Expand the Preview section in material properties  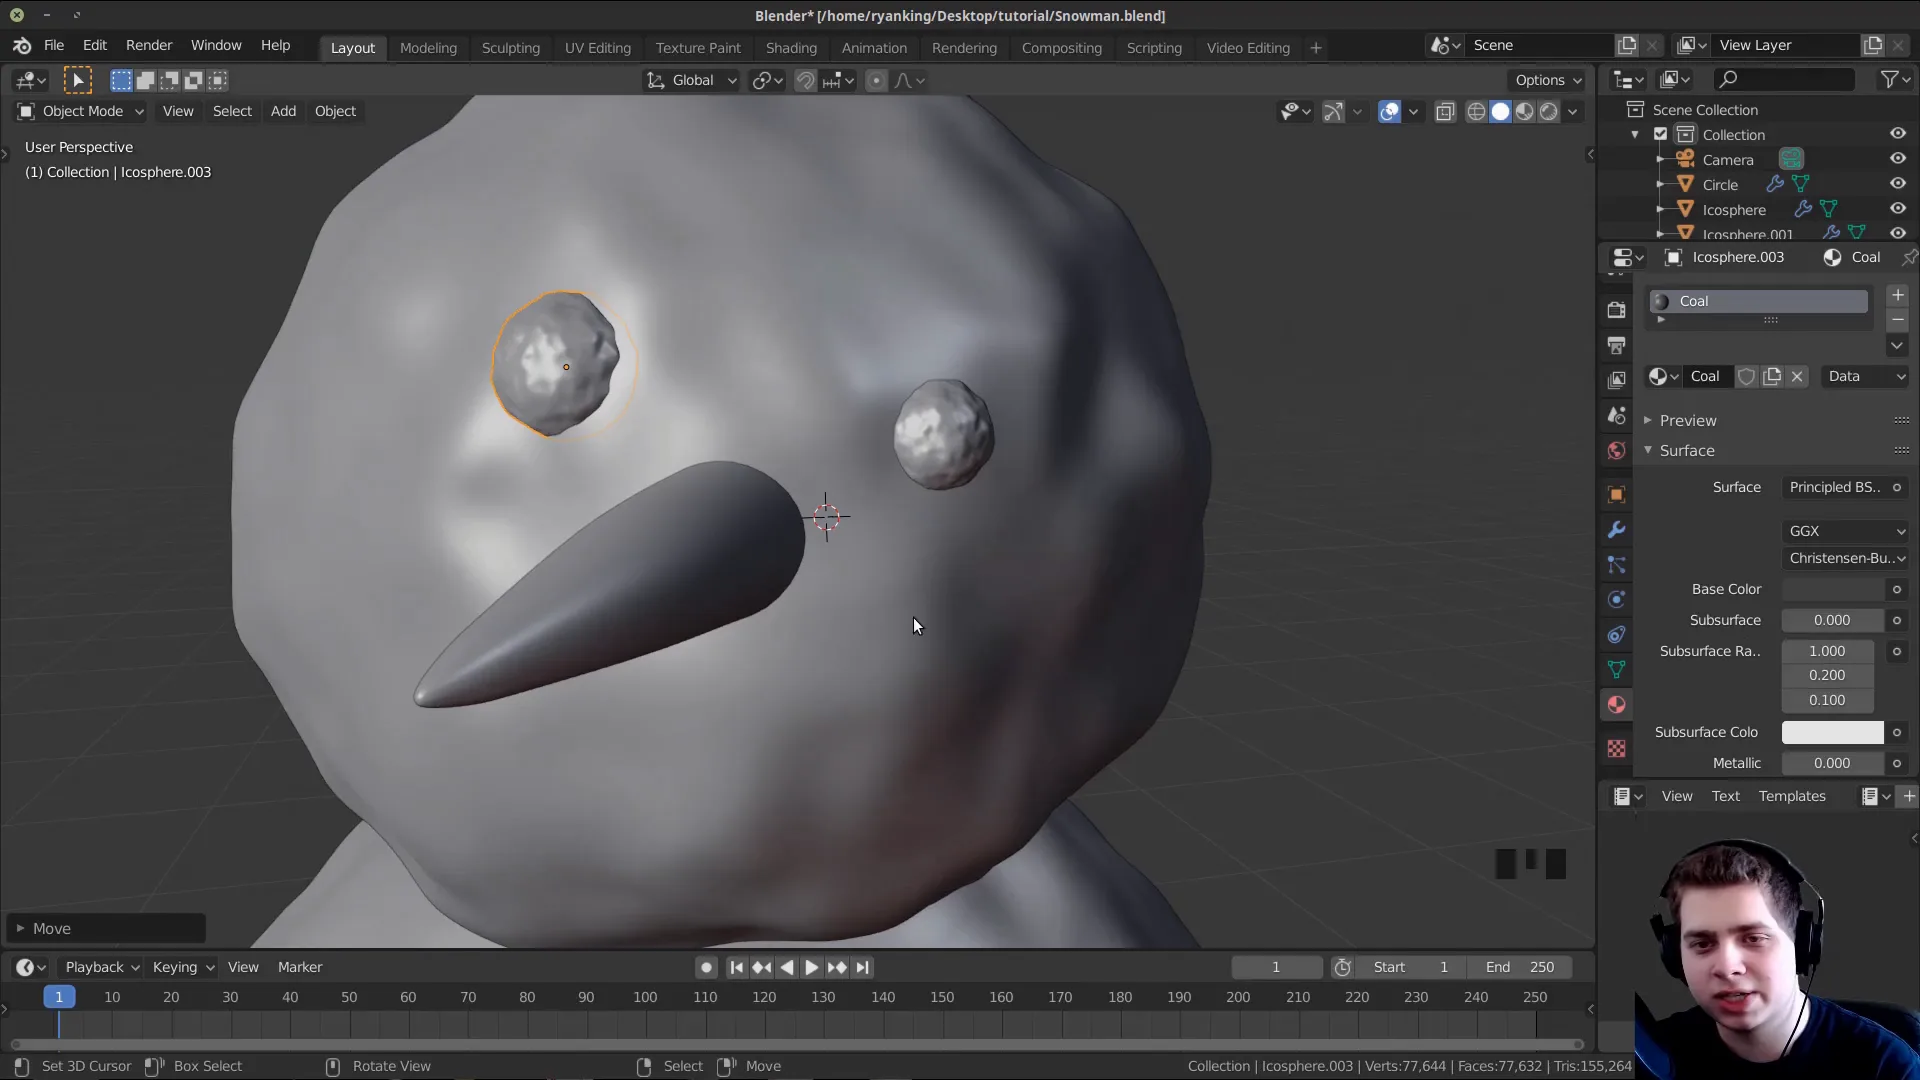point(1648,420)
